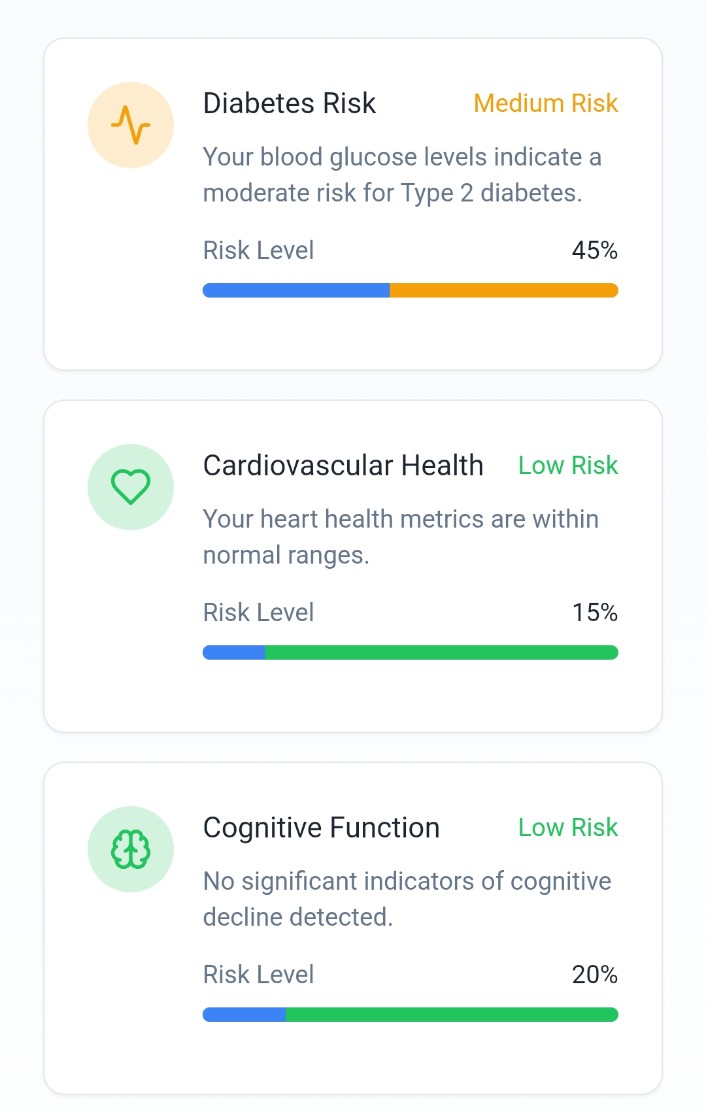
Task: Click Cardiovascular Health's Low Risk label
Action: point(568,466)
